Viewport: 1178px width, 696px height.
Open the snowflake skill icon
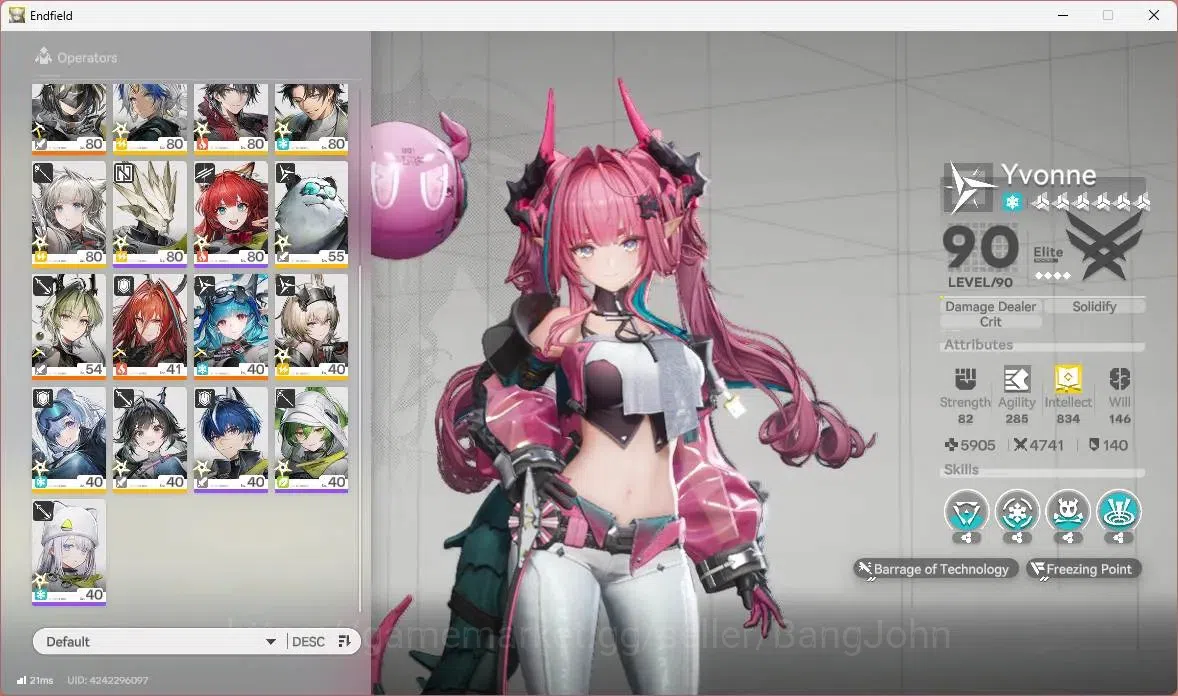tap(1017, 512)
